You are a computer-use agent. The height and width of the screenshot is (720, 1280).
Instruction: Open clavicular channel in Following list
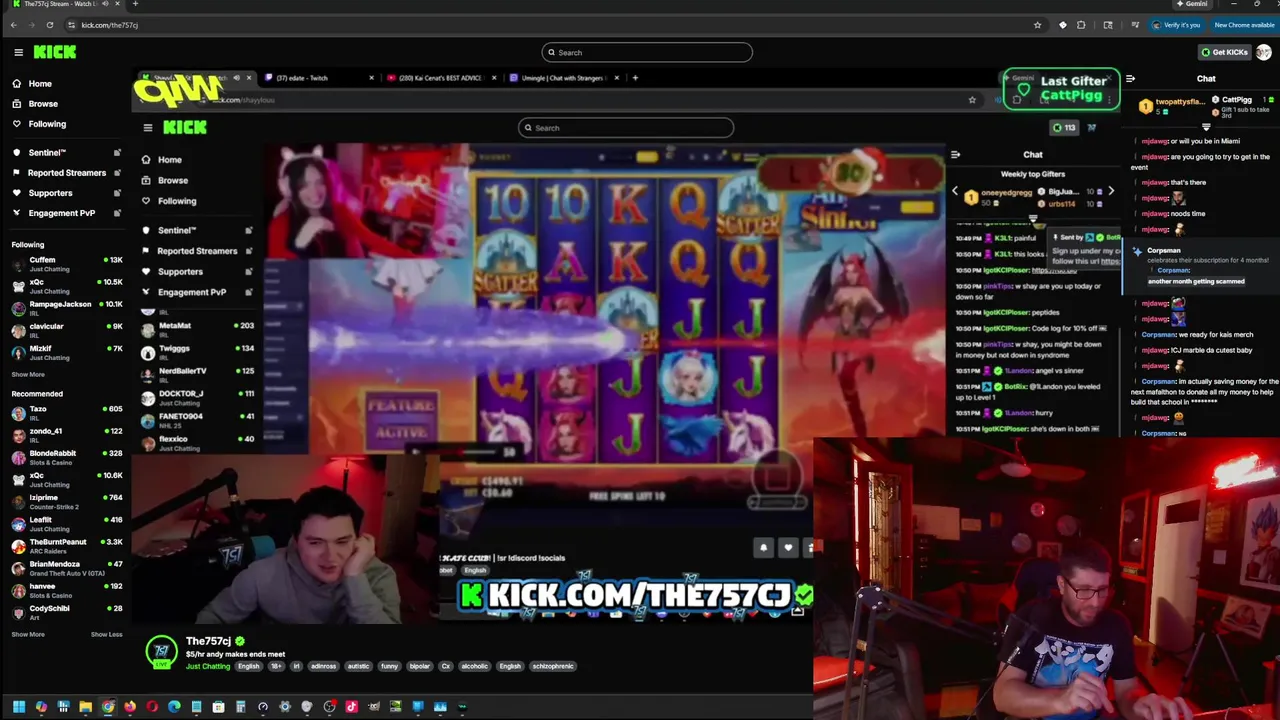click(66, 330)
